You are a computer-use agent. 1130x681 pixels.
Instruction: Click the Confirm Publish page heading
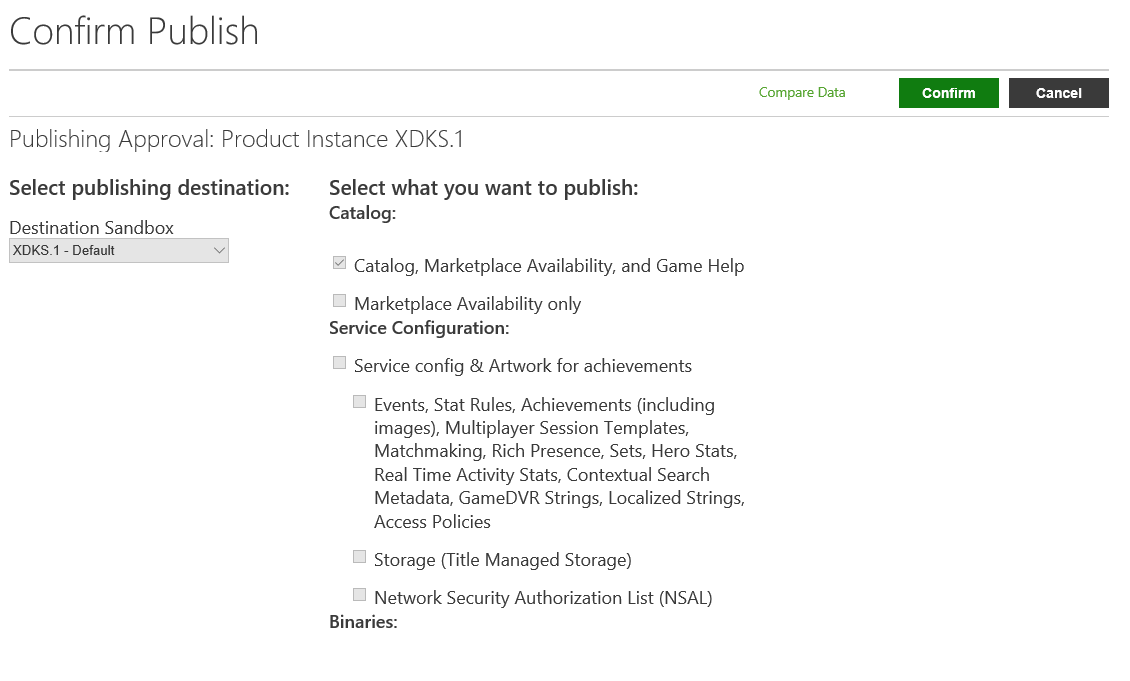[x=134, y=32]
